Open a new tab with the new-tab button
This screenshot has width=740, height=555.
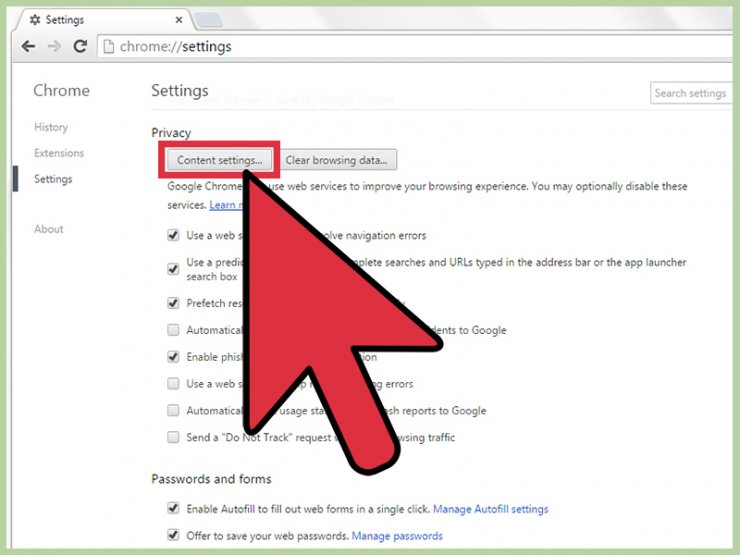pos(209,20)
